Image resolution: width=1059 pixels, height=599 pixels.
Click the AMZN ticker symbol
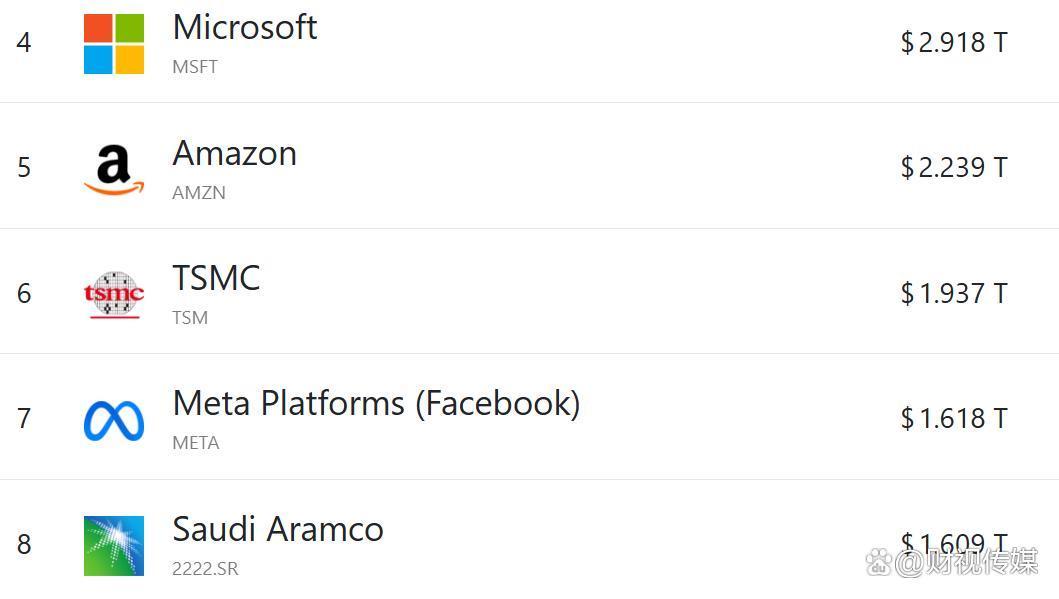[199, 193]
